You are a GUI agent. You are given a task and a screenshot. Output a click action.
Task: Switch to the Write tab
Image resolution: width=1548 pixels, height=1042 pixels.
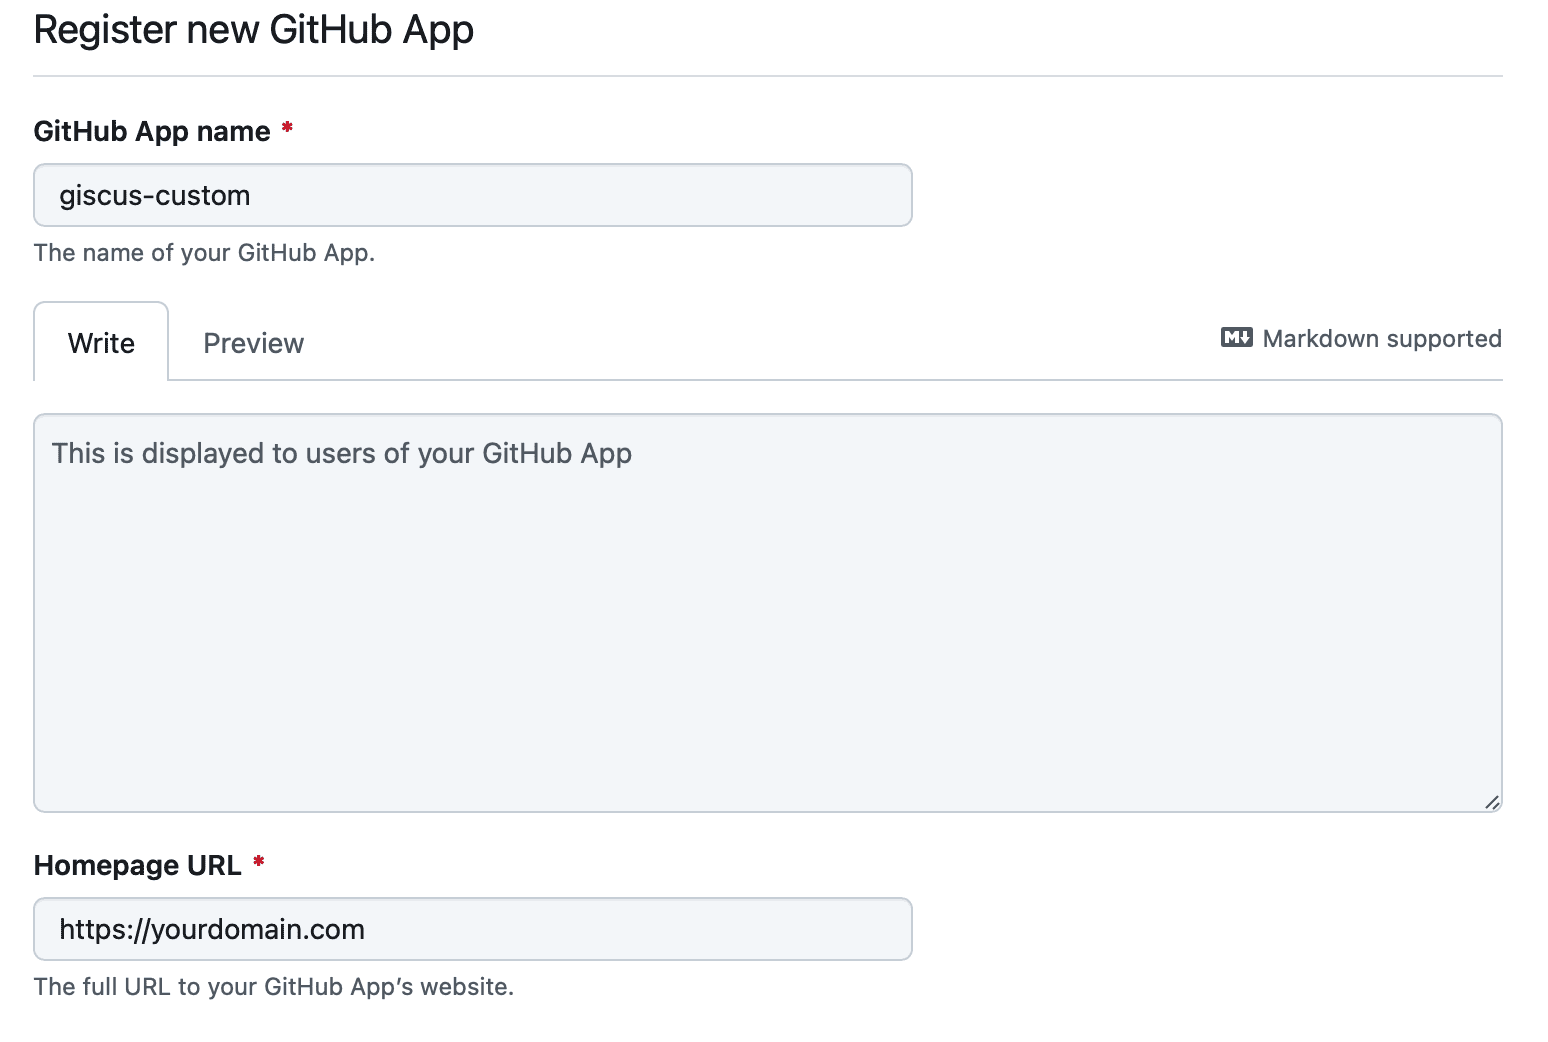tap(101, 343)
